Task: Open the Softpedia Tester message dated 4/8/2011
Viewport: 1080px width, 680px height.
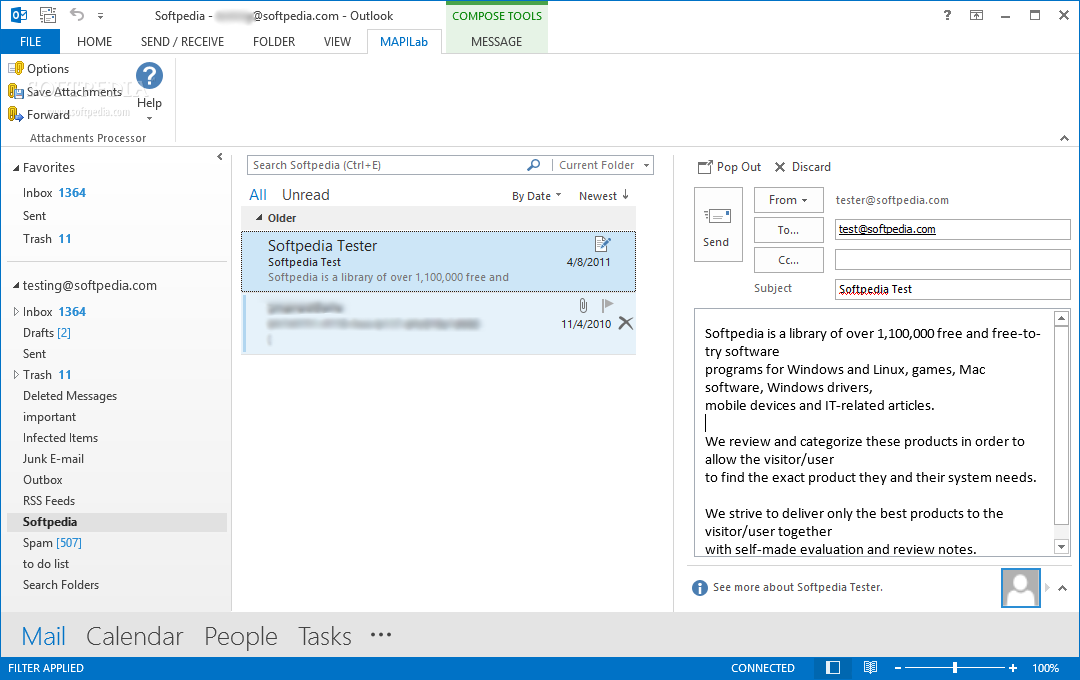Action: point(438,262)
